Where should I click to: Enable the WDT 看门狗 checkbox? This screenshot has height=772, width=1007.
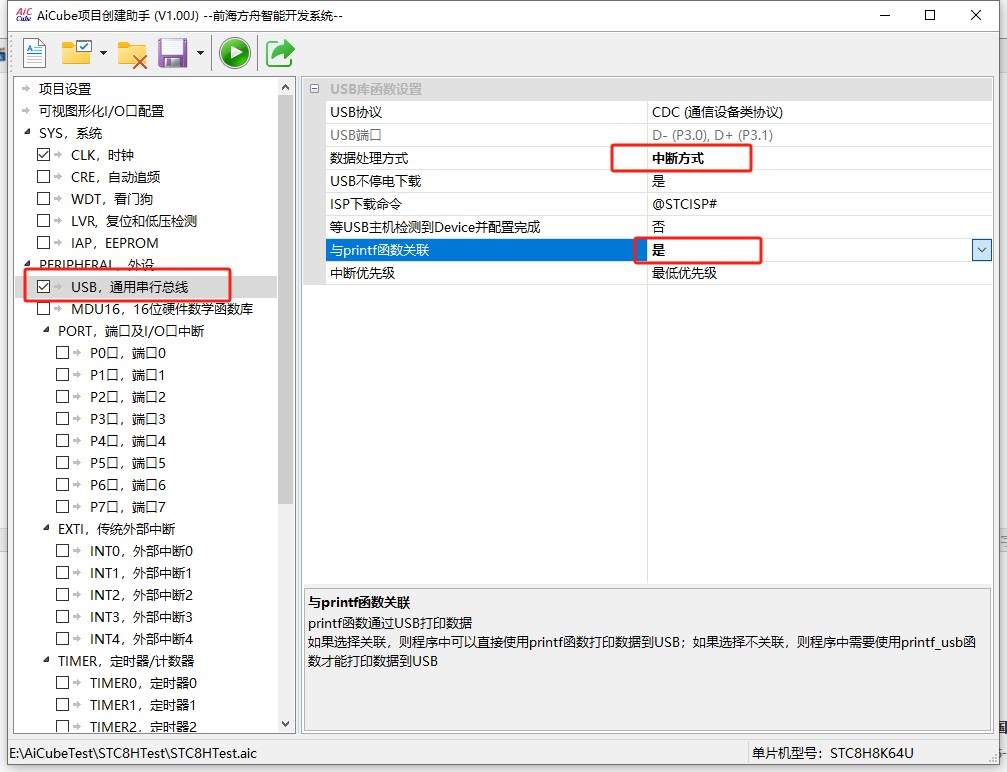43,199
